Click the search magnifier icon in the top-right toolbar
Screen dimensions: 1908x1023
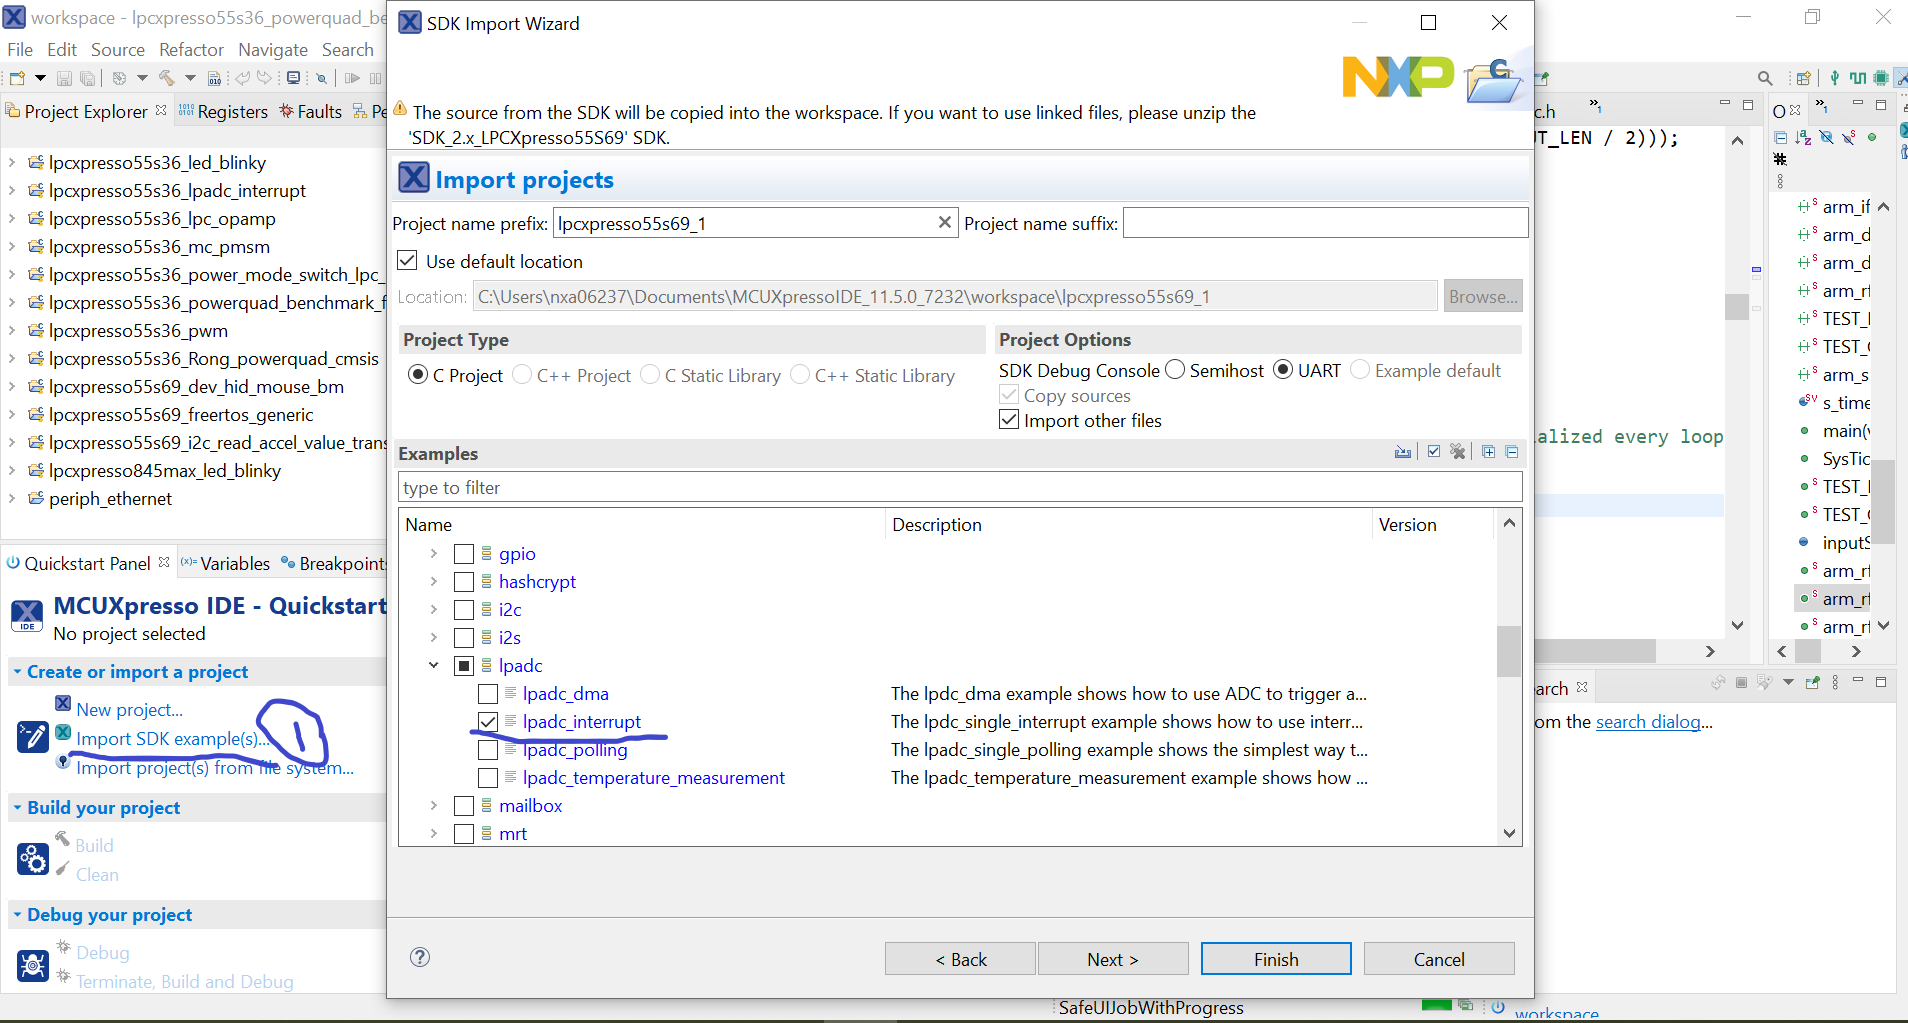(x=1765, y=78)
